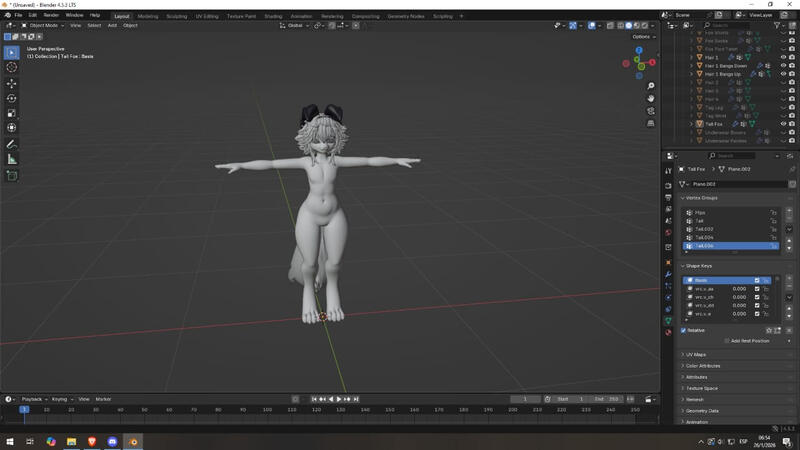
Task: Select the Cursor tool in the viewport toolbar
Action: tap(11, 67)
